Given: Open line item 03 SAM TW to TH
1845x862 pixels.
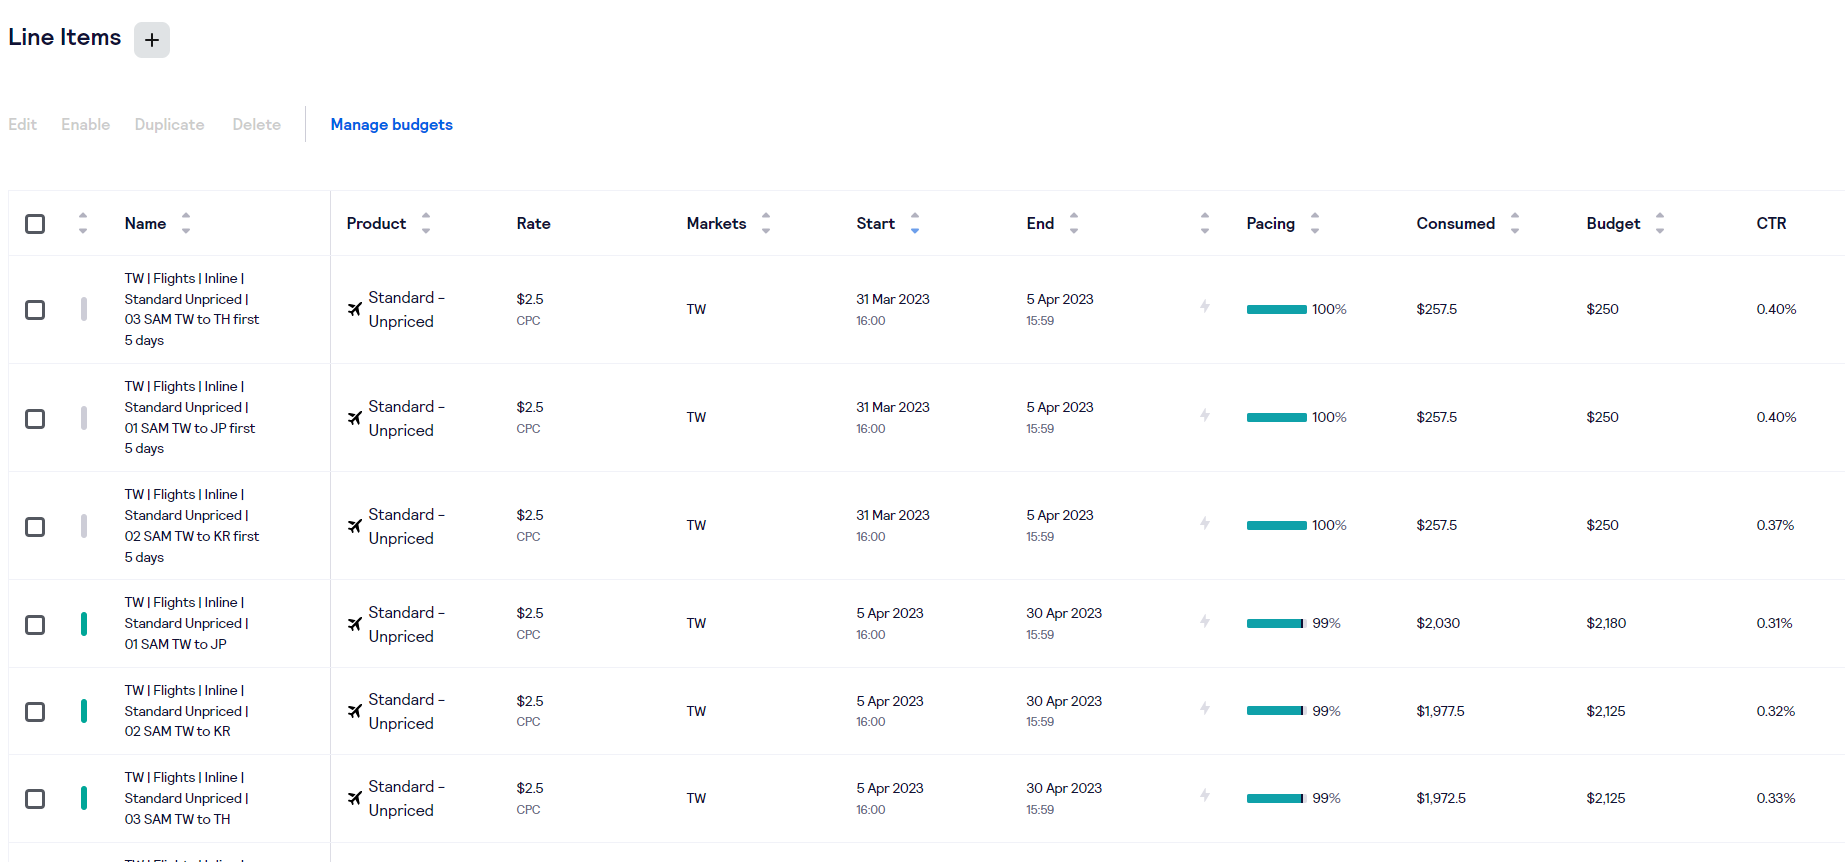Looking at the screenshot, I should [x=187, y=798].
